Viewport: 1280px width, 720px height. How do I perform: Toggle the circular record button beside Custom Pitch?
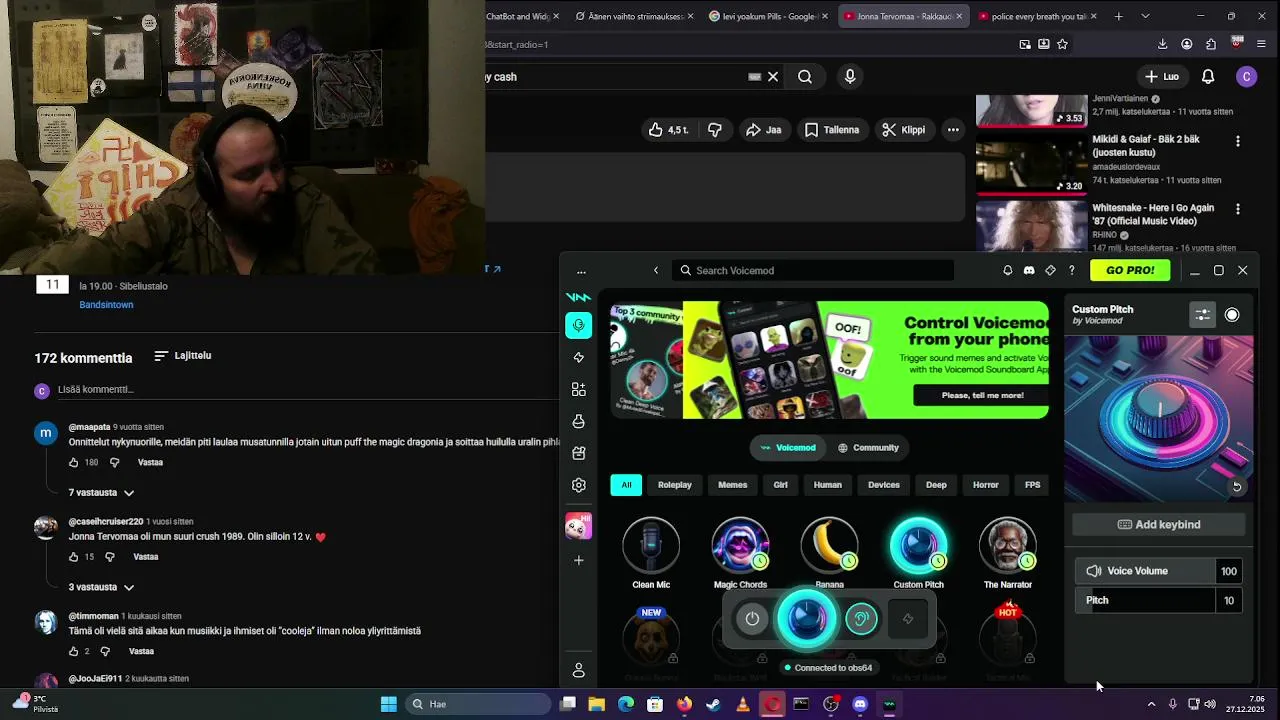click(x=1232, y=314)
